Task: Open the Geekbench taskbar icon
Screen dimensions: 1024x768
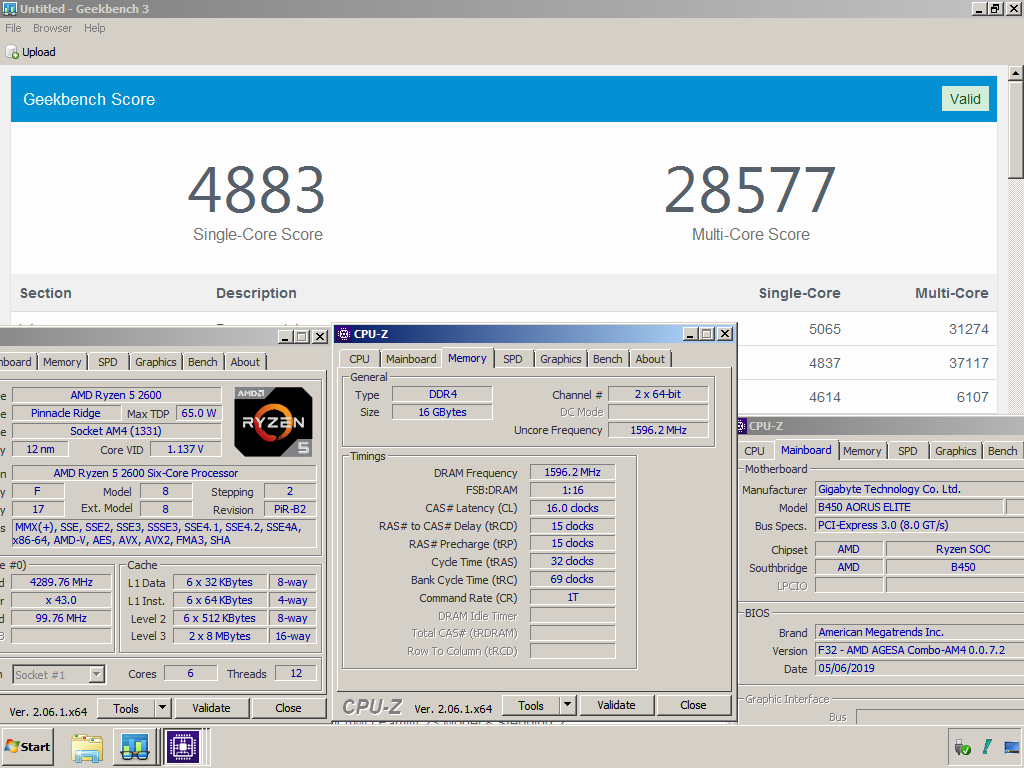Action: [135, 746]
